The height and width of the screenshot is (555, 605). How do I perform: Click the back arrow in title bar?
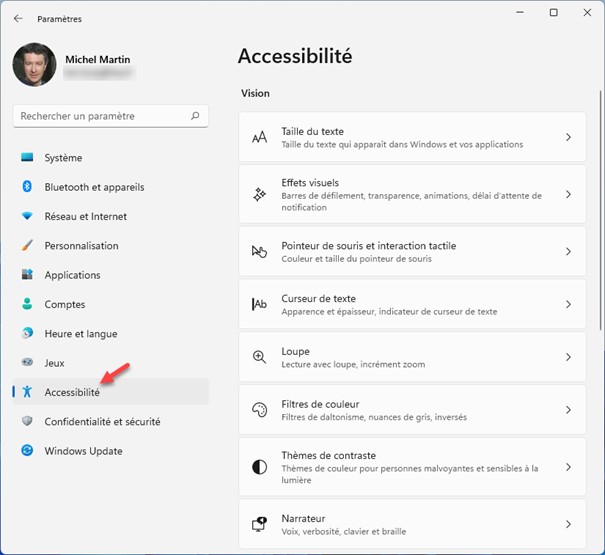tap(18, 19)
